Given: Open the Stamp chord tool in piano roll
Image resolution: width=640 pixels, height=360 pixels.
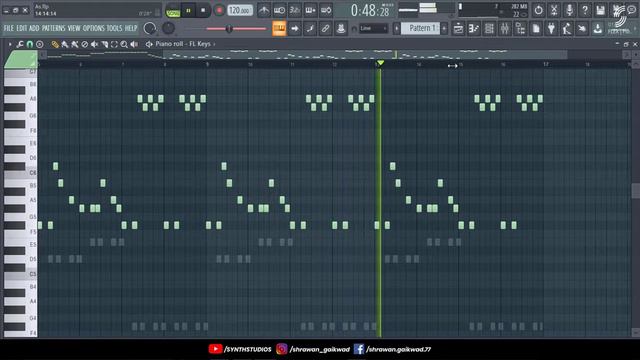Looking at the screenshot, I should tap(40, 44).
